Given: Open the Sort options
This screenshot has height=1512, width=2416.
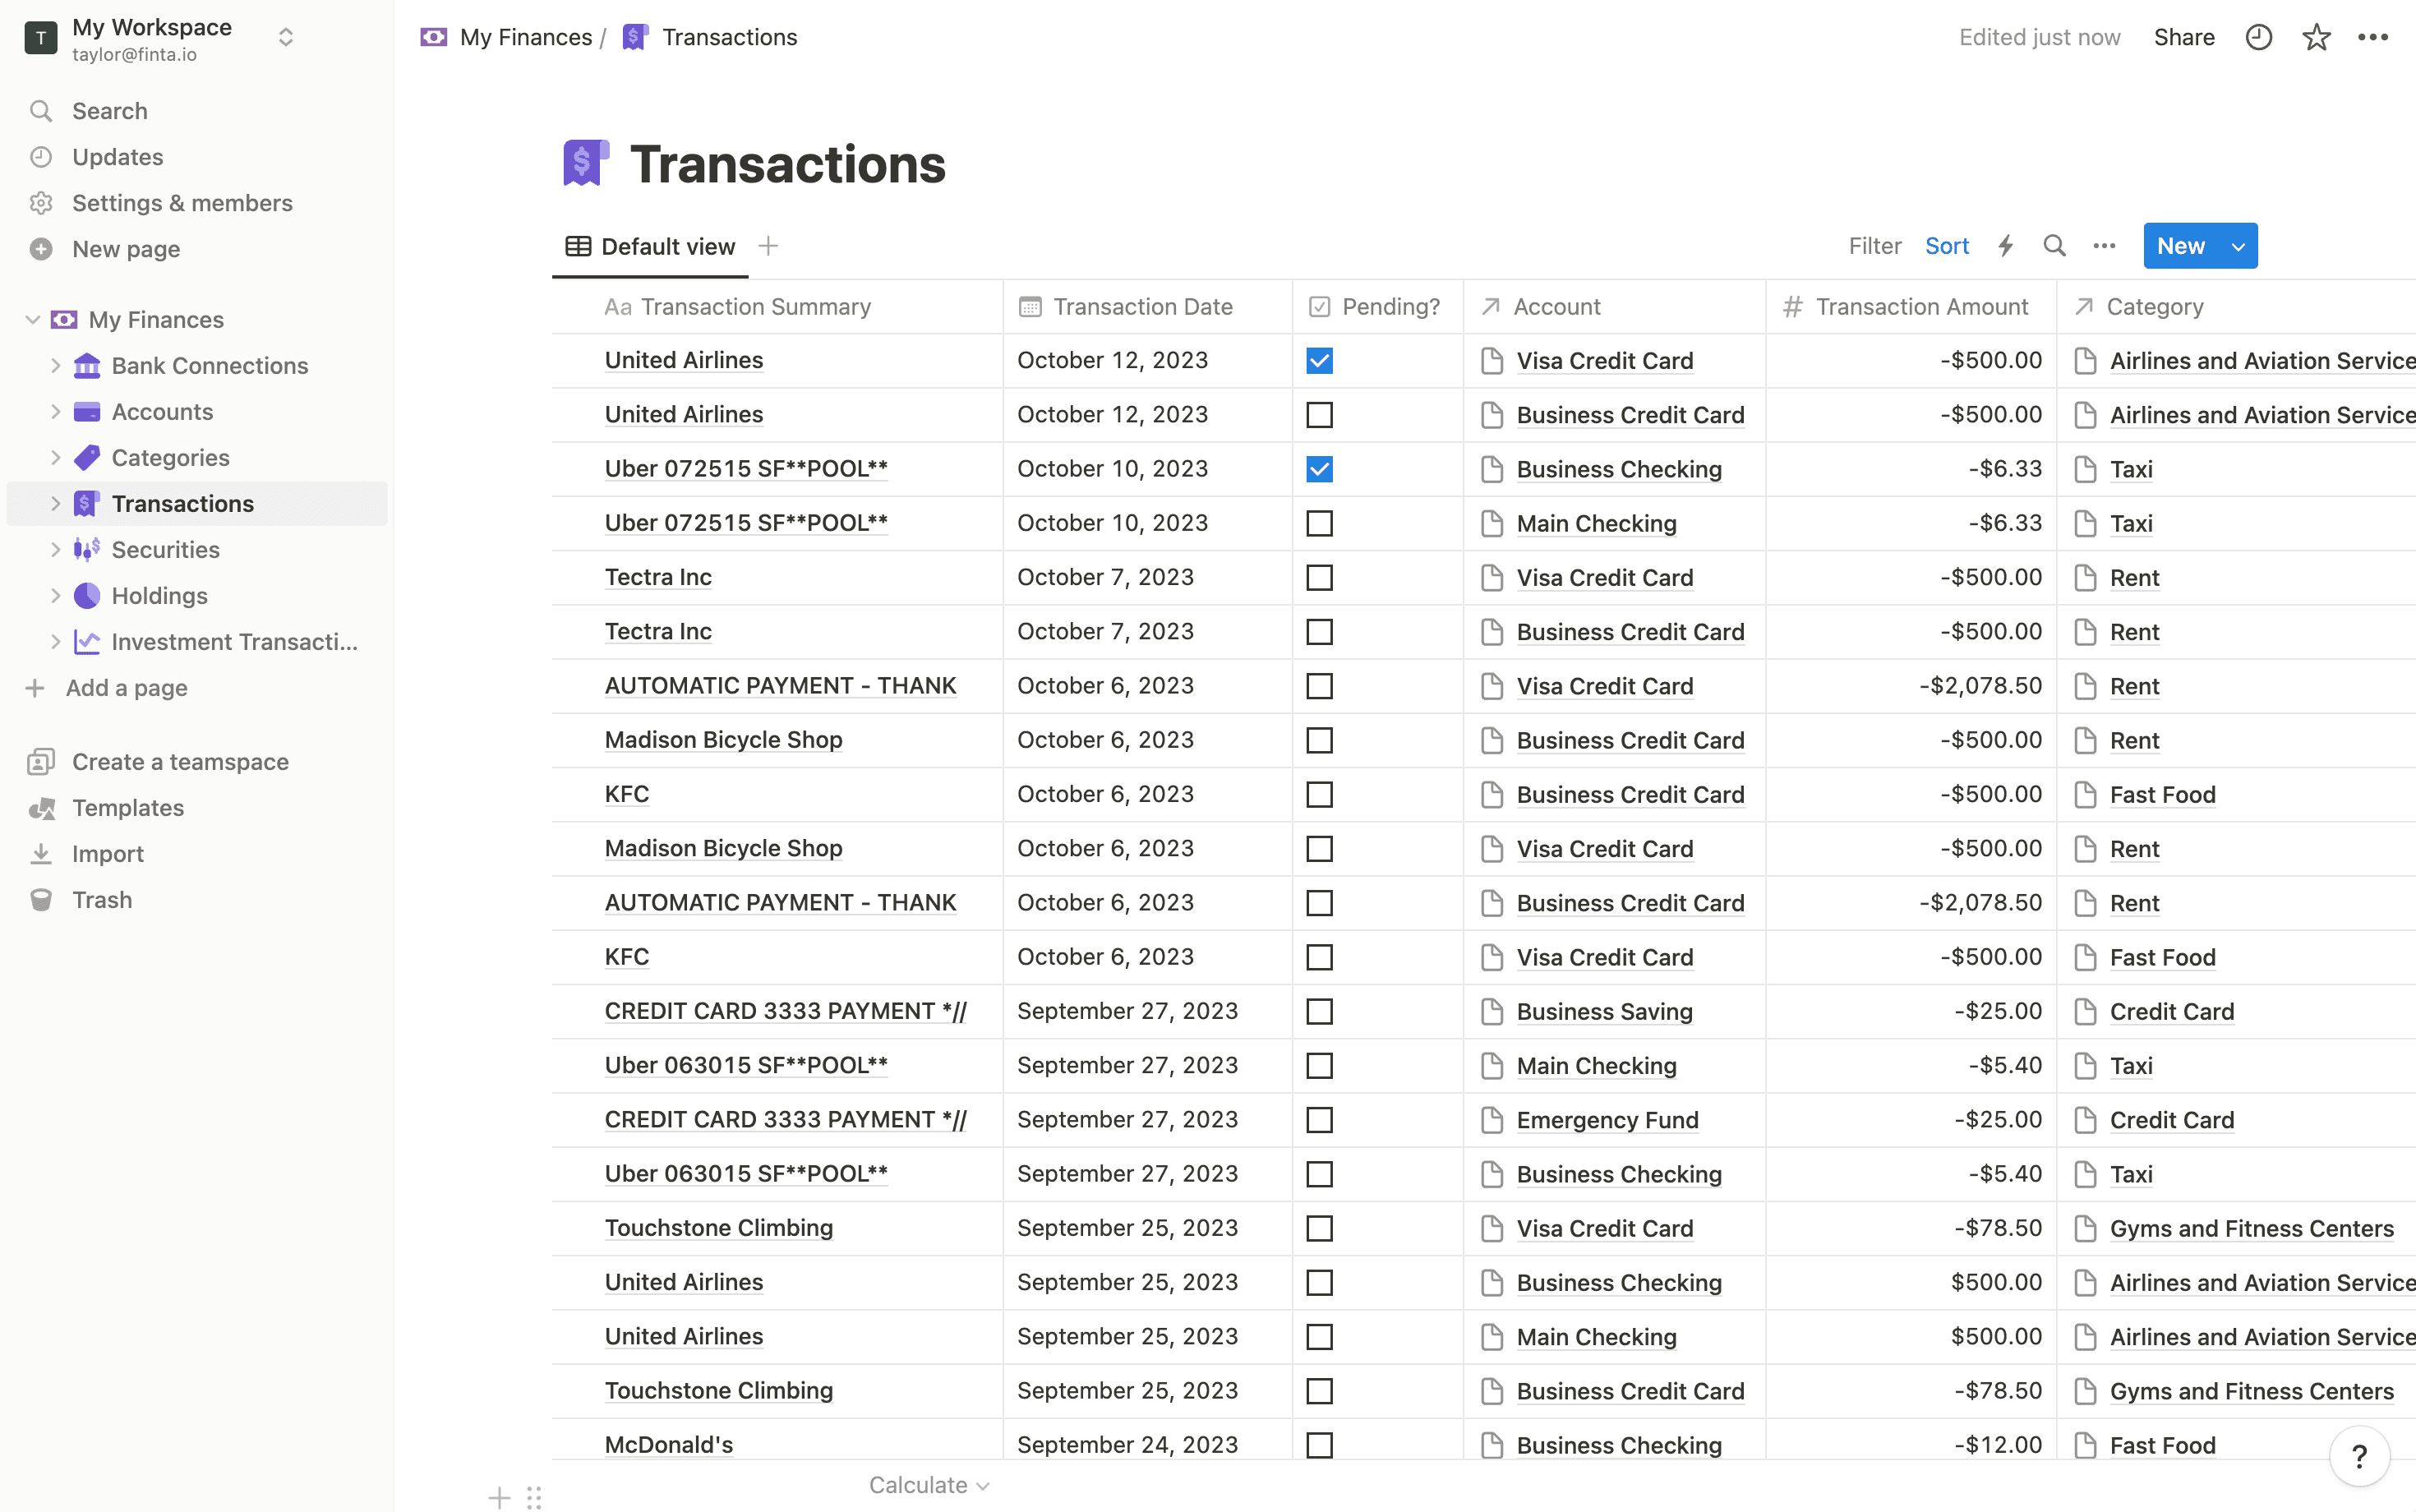Looking at the screenshot, I should pyautogui.click(x=1946, y=245).
